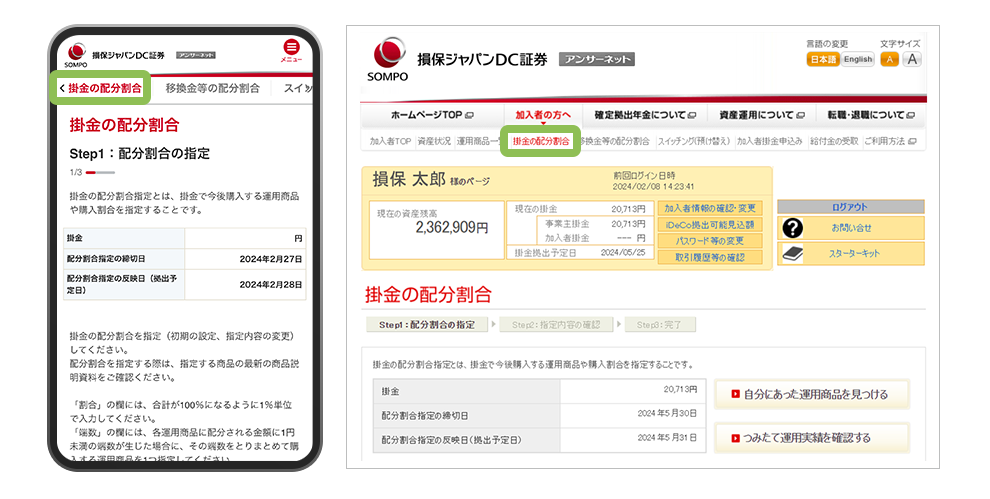This screenshot has height=499, width=990.
Task: Open 加入者掛金申込み in the sub navigation
Action: pyautogui.click(x=770, y=141)
